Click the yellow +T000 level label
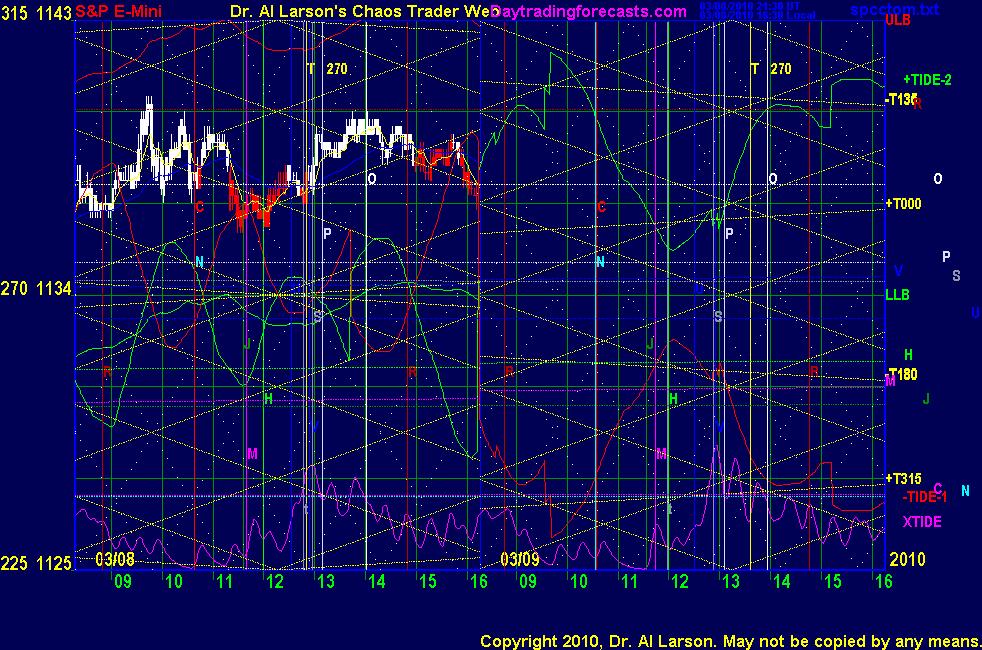The height and width of the screenshot is (650, 982). pyautogui.click(x=903, y=203)
